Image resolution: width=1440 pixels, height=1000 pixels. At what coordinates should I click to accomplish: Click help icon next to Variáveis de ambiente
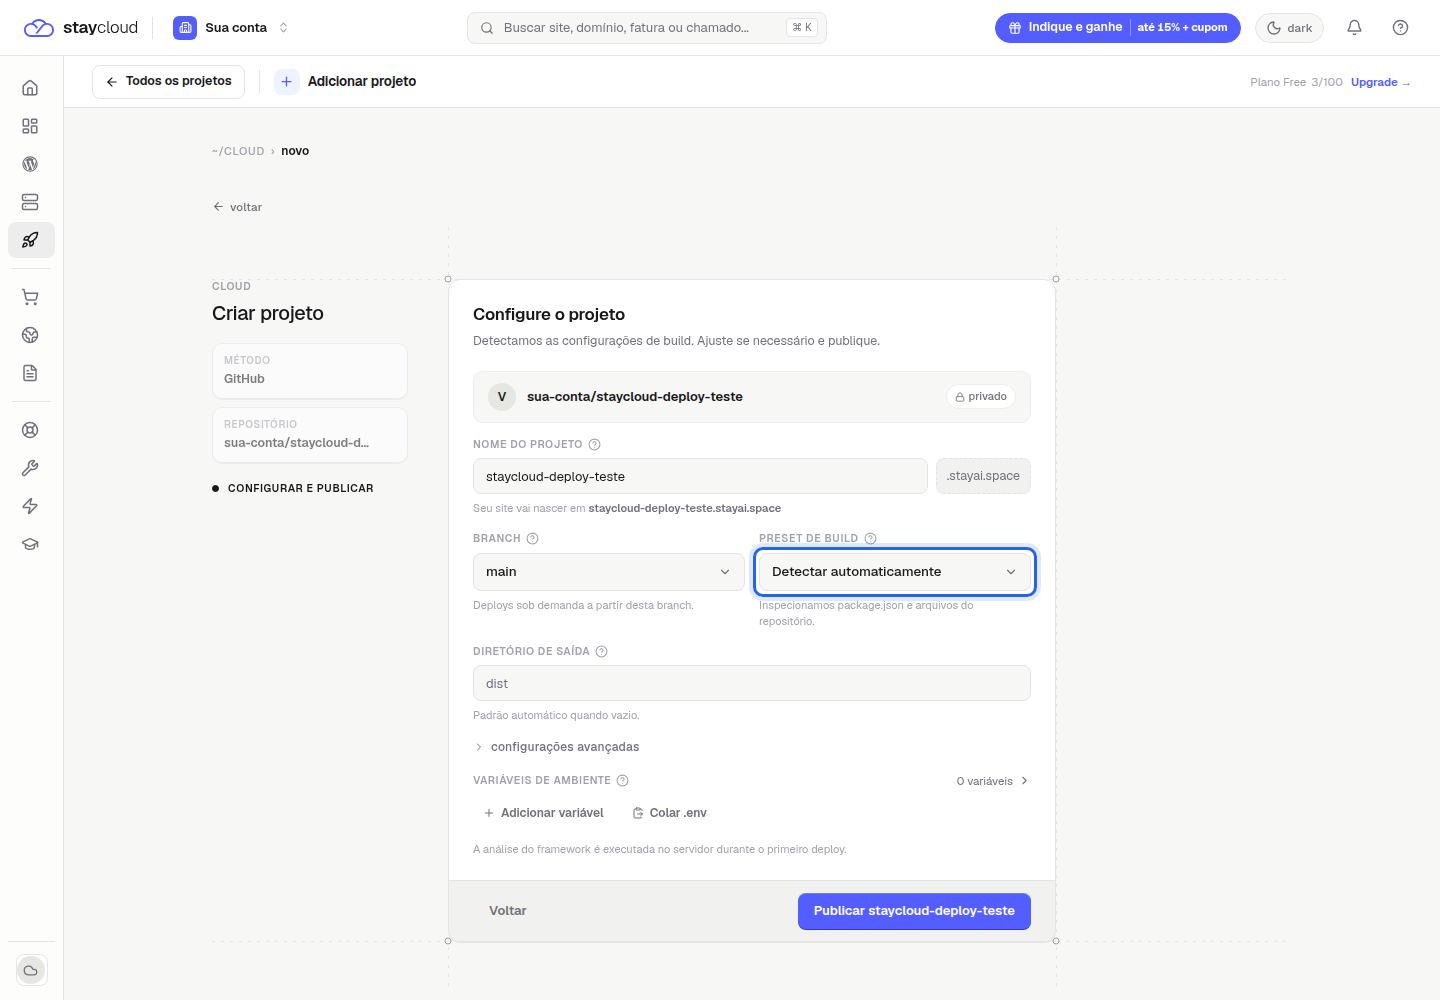[623, 780]
